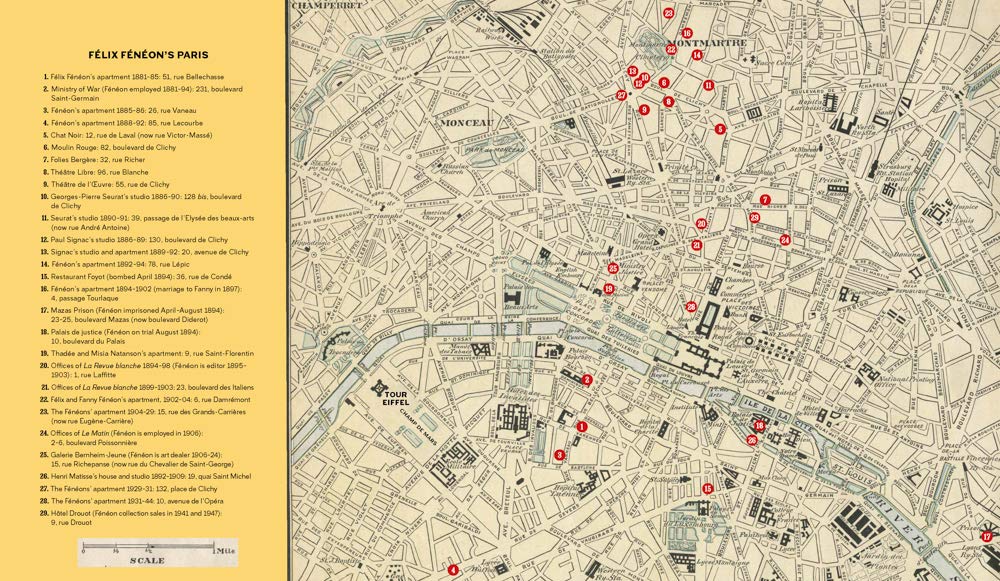Click marker 25 near the Ministry of Justice

point(613,268)
